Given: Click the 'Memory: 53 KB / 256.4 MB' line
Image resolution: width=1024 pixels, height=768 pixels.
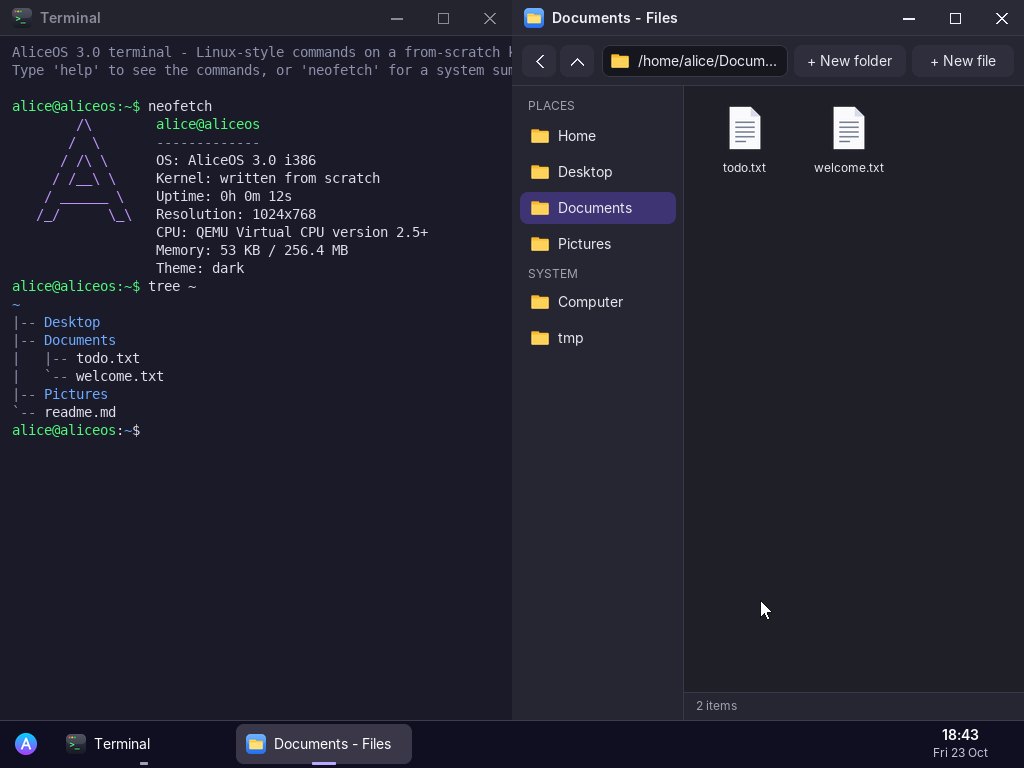Looking at the screenshot, I should point(252,250).
